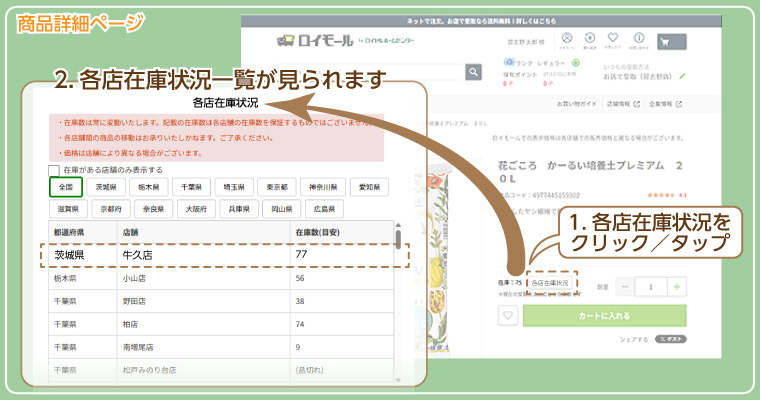Open the notifications info icon in header
Screen dimensions: 760x400
639,40
